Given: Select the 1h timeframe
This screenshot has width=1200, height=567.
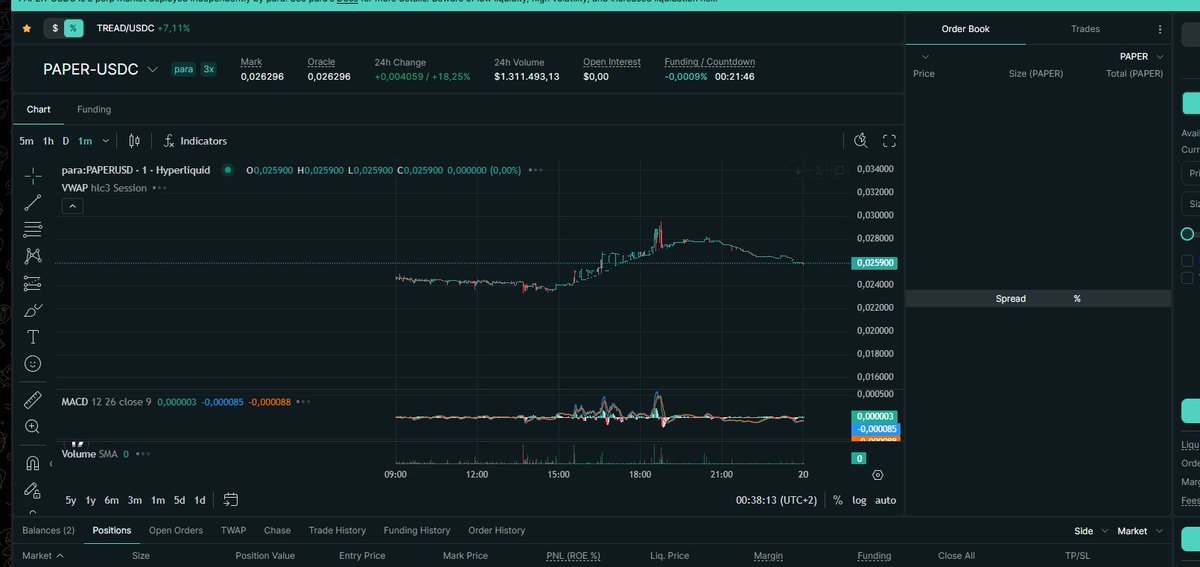Looking at the screenshot, I should pyautogui.click(x=48, y=141).
